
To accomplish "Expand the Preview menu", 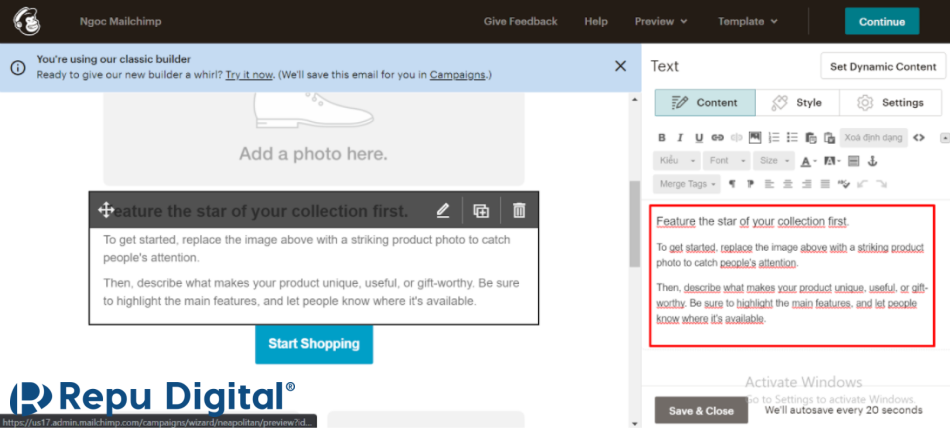I will pos(661,21).
